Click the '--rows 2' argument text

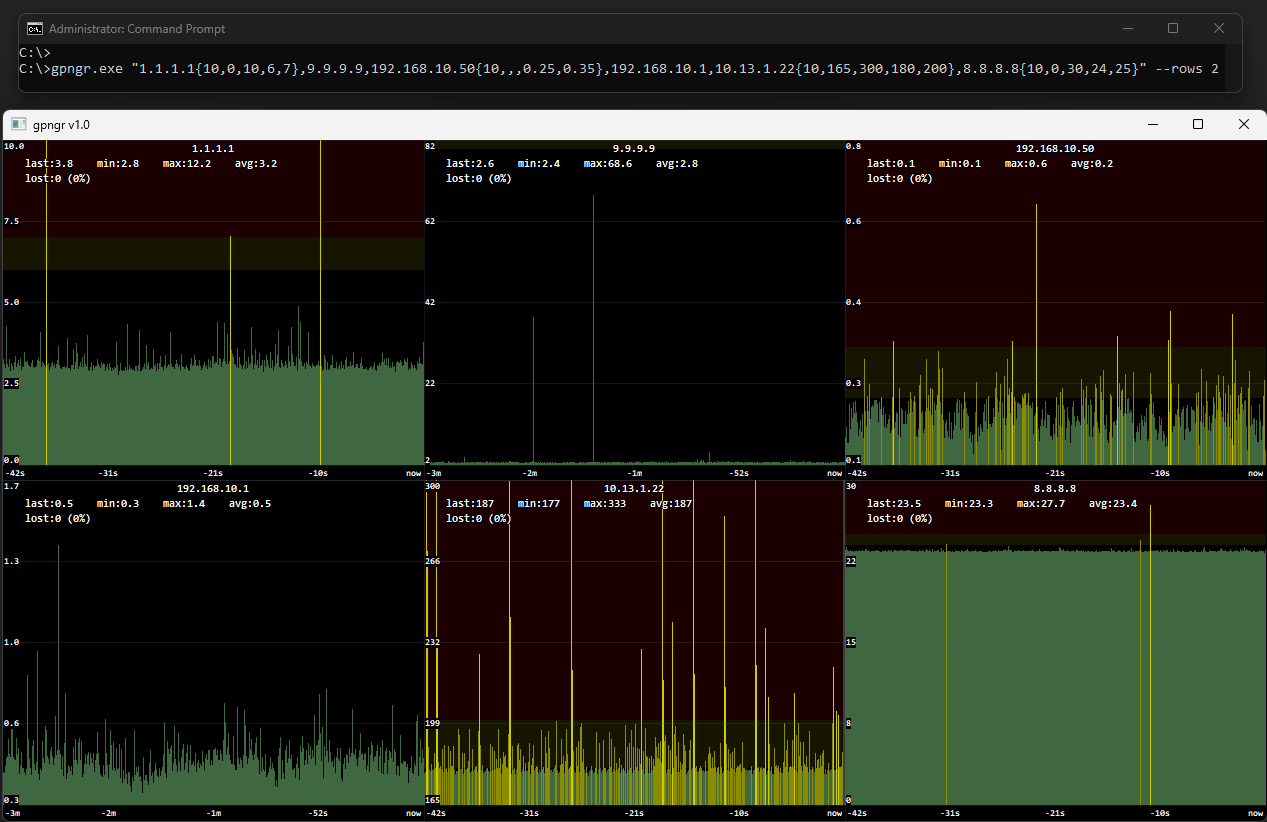(x=1187, y=70)
